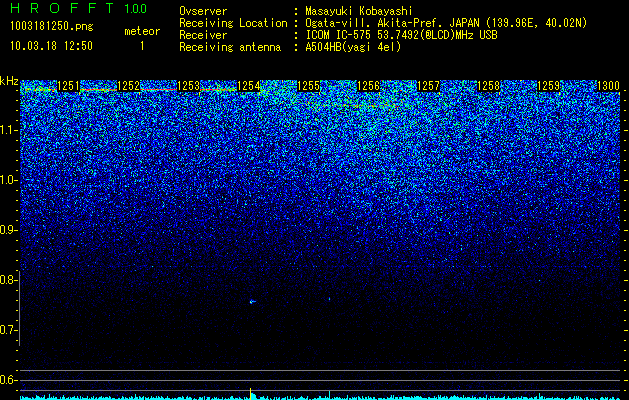This screenshot has height=400, width=629.
Task: Click the yellow spike in the intensity graph
Action: [251, 393]
